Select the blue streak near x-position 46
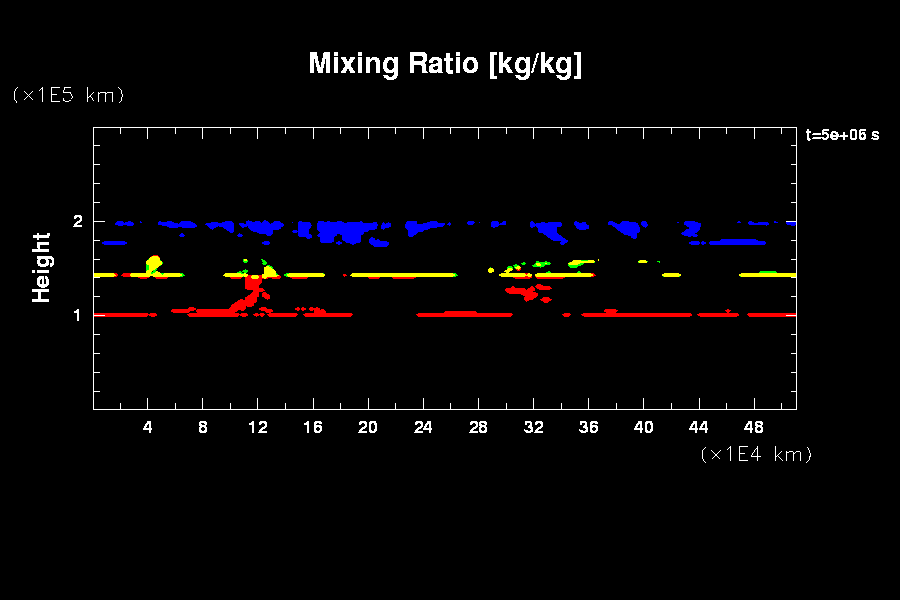The width and height of the screenshot is (900, 600). pos(738,242)
